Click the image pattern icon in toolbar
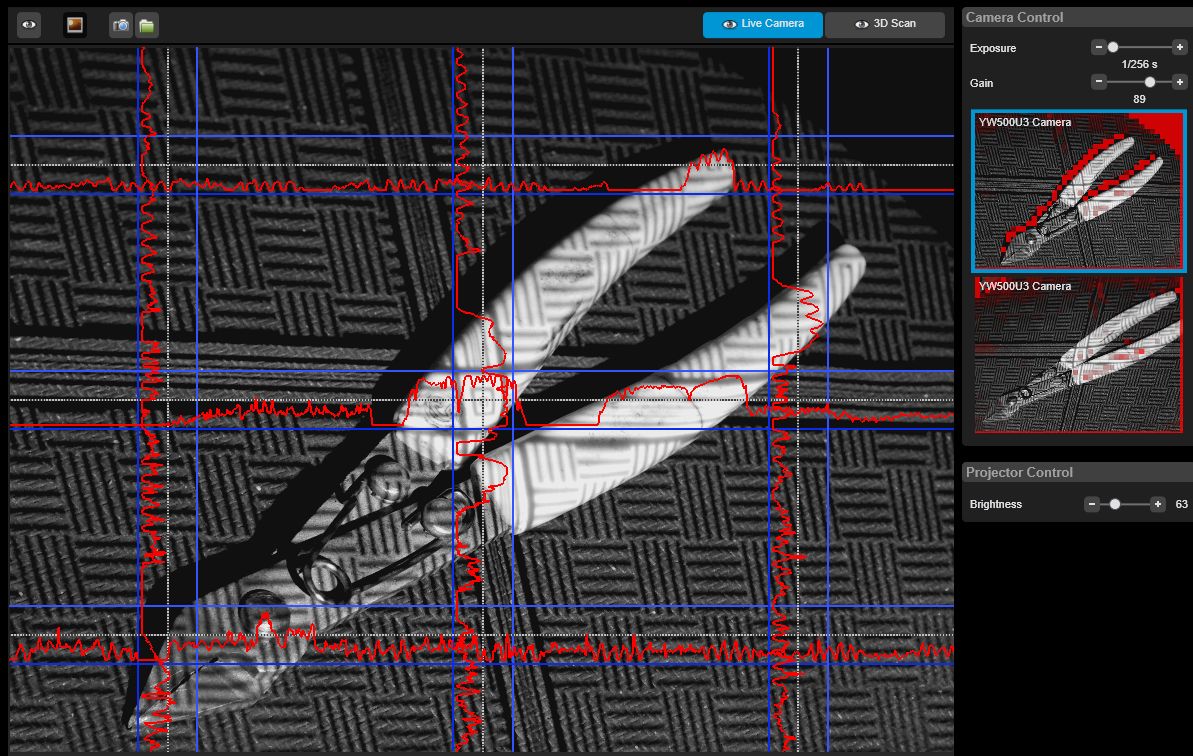Image resolution: width=1193 pixels, height=756 pixels. tap(75, 25)
